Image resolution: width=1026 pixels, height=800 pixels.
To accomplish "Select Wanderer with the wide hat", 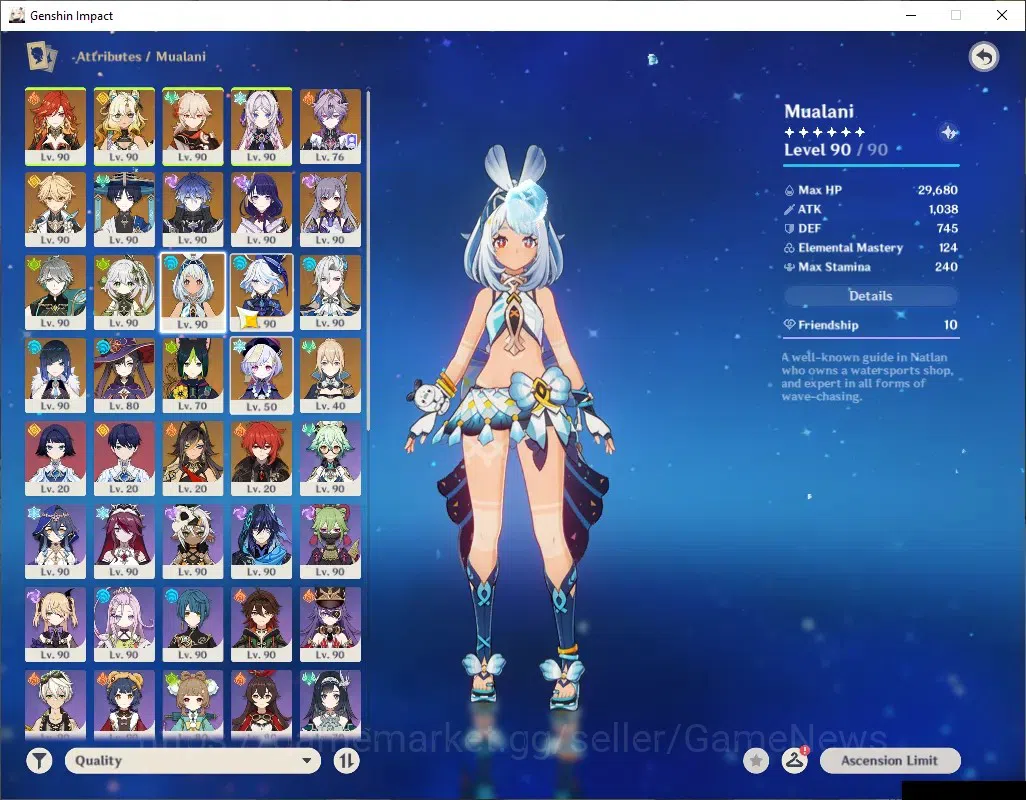I will coord(124,210).
